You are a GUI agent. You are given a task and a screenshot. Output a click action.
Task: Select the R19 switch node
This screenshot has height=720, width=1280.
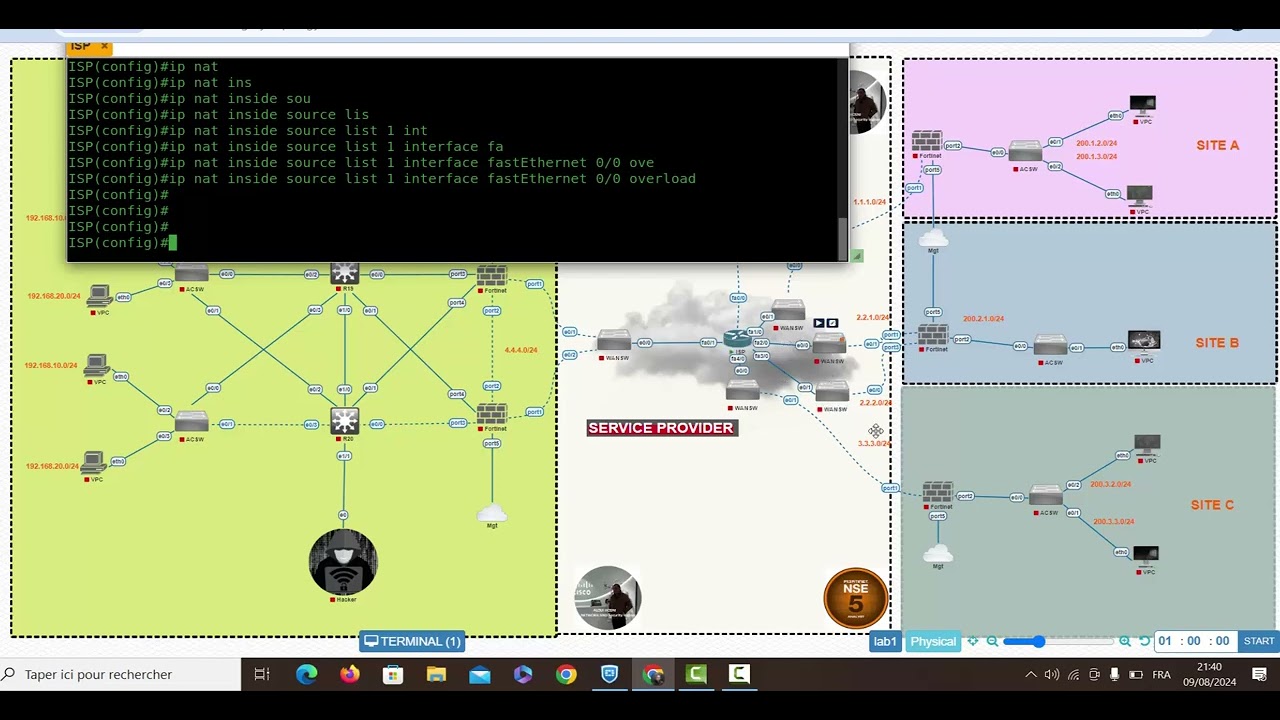click(344, 273)
